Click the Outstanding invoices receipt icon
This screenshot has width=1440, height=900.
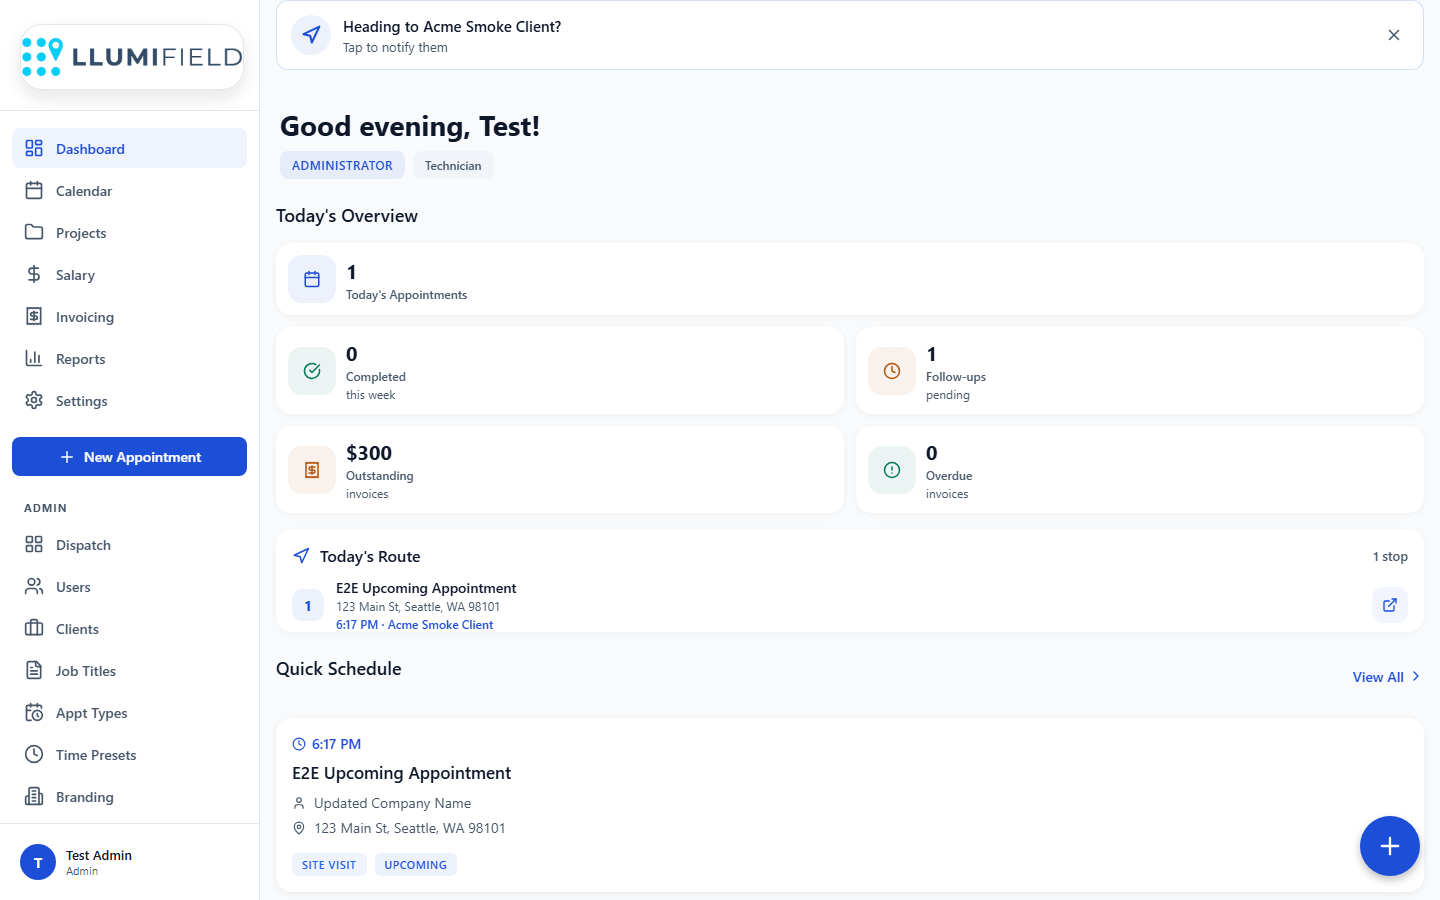312,470
